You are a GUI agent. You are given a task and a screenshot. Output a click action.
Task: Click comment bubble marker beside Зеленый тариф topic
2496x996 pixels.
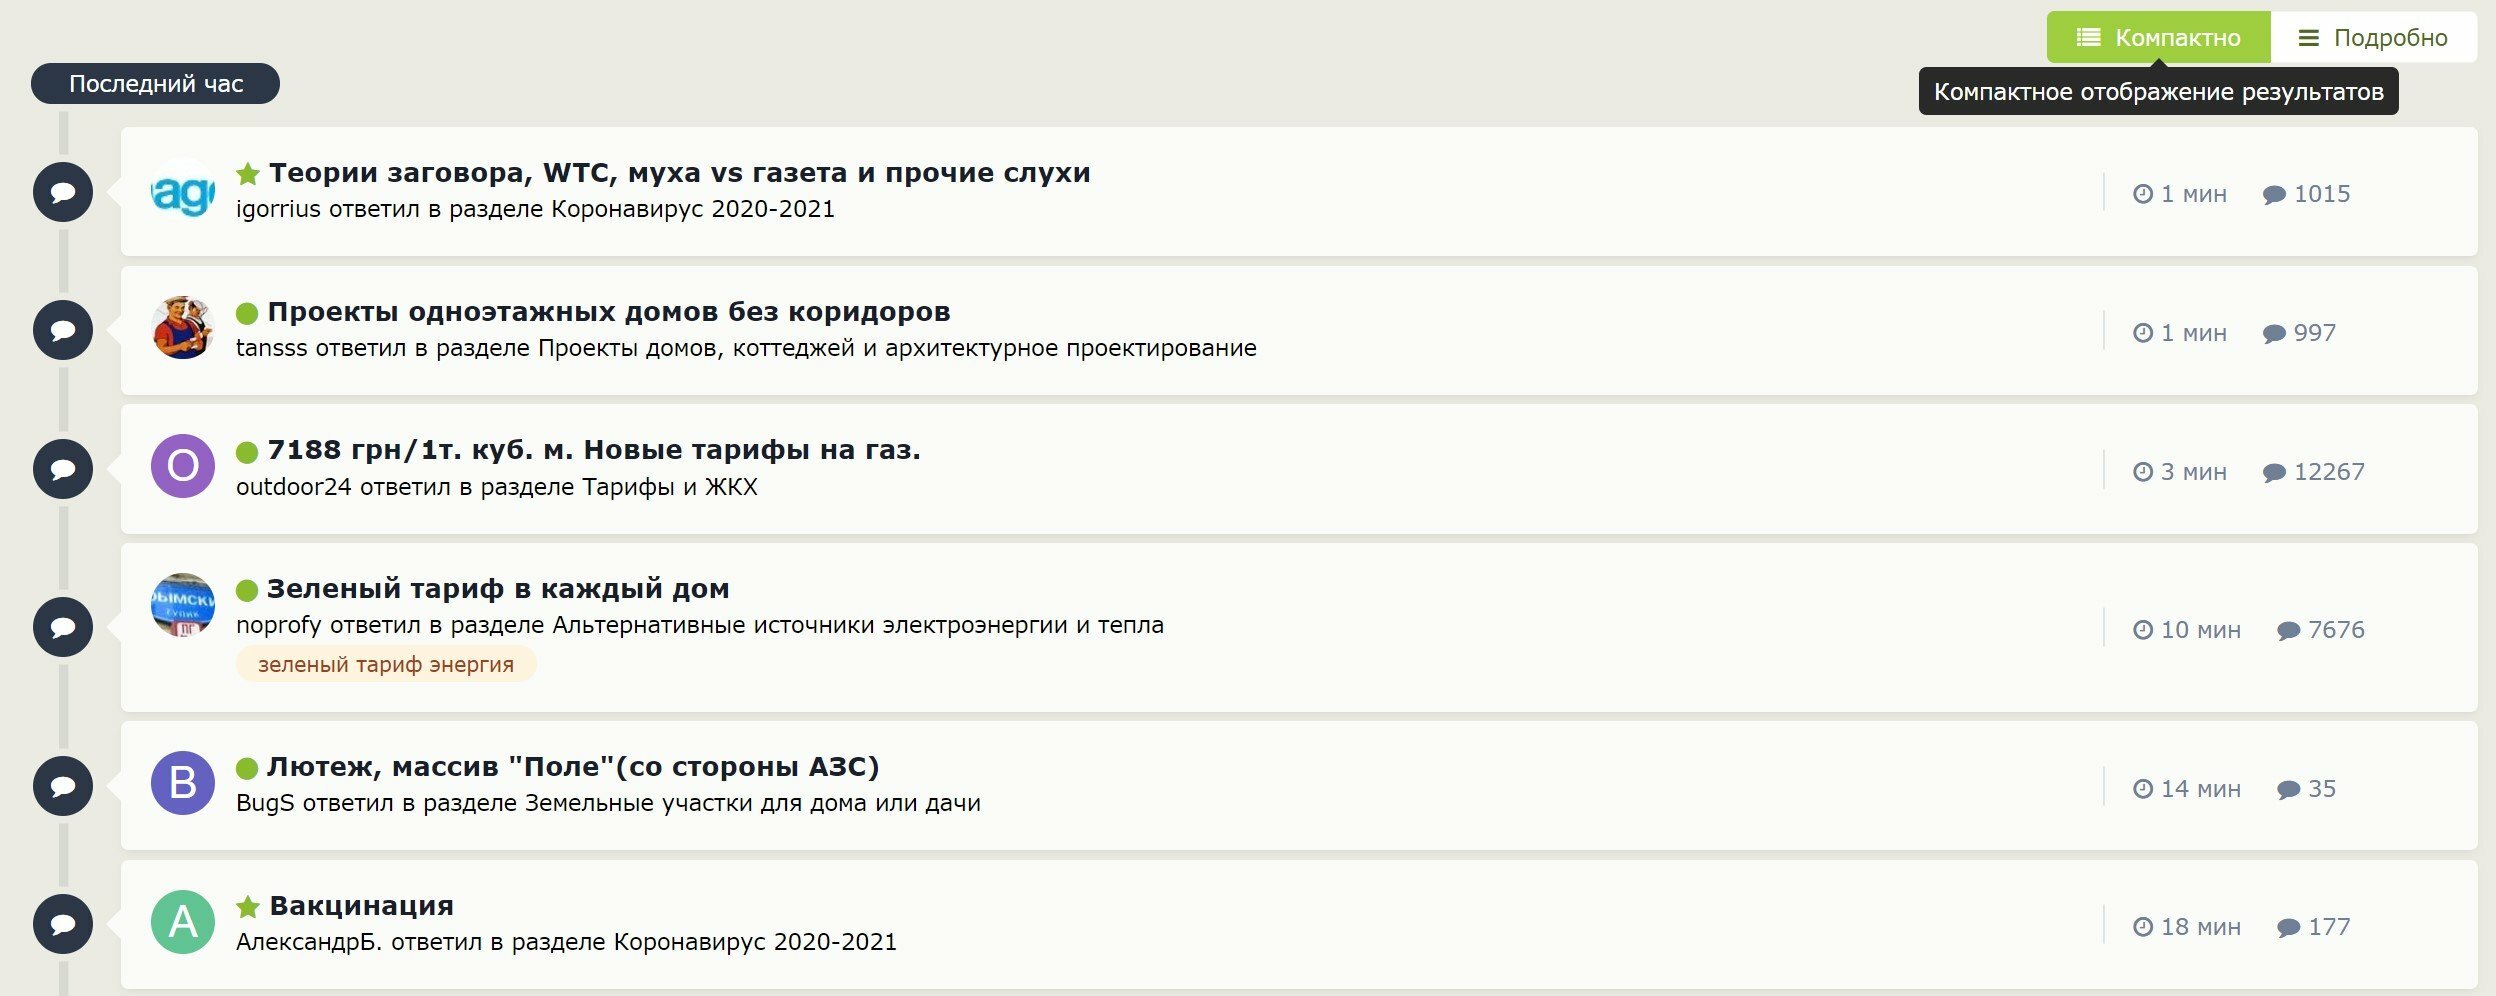(x=63, y=627)
